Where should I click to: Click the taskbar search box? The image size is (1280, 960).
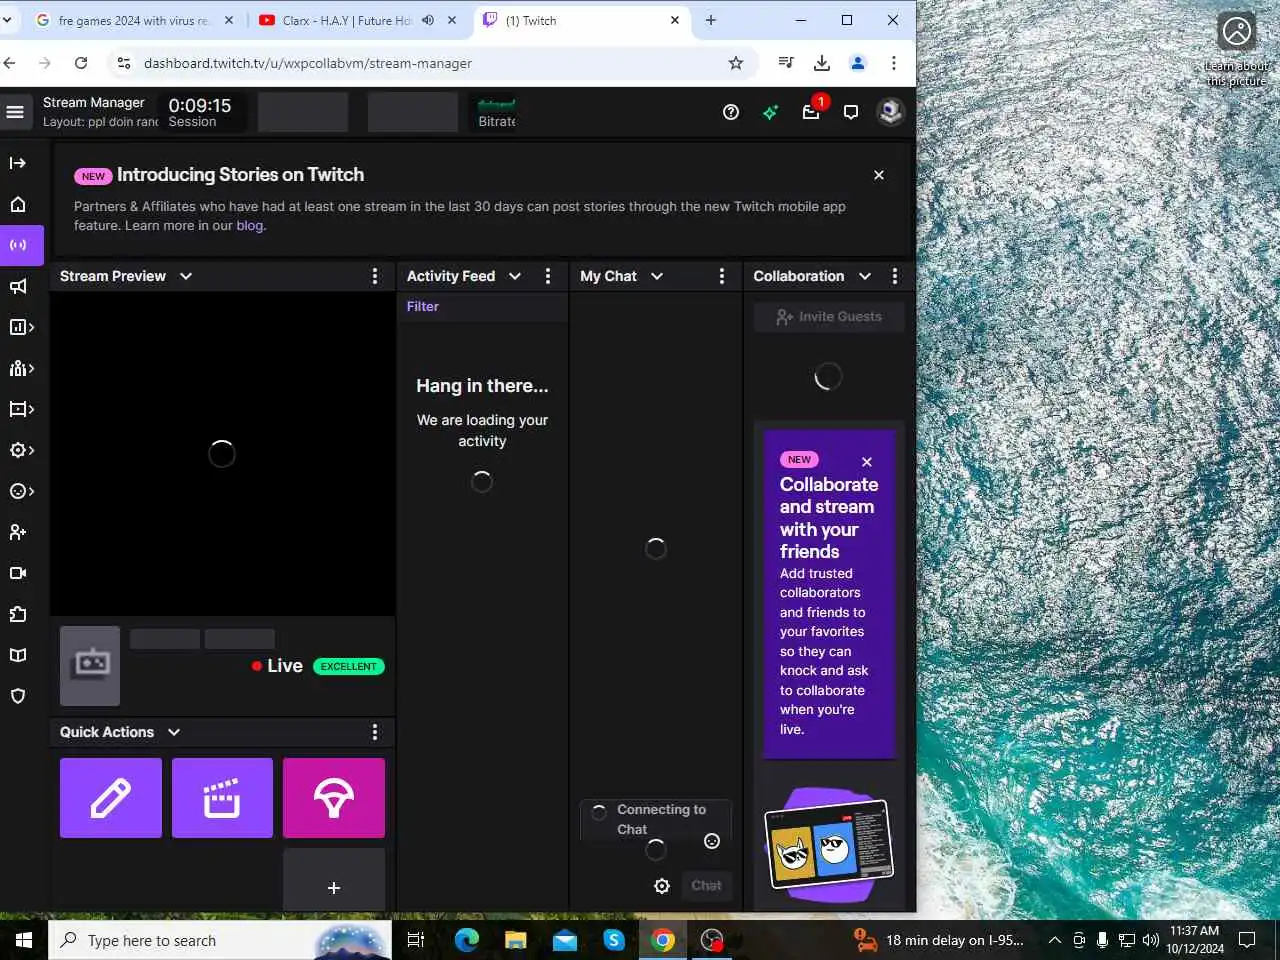220,940
